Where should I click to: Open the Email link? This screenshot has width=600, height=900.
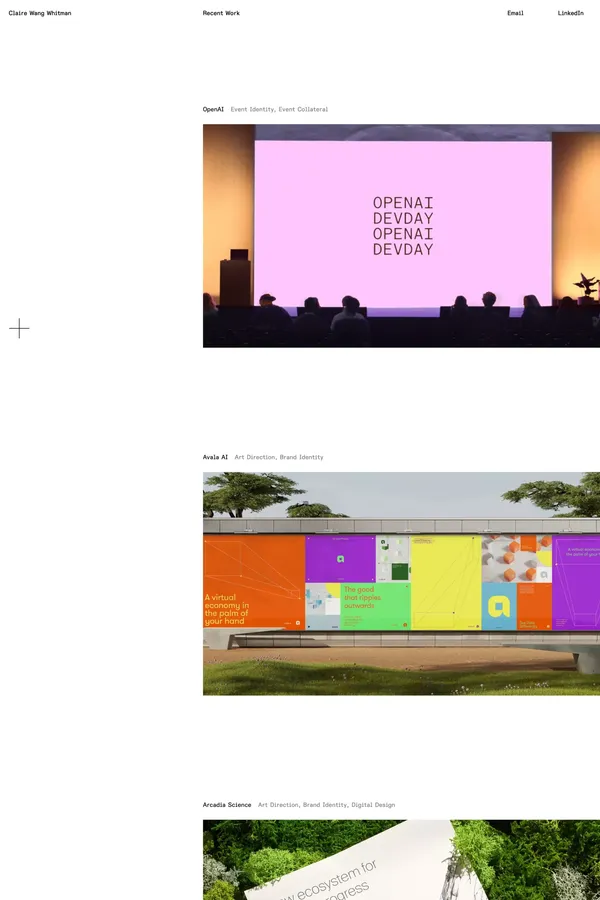[515, 13]
